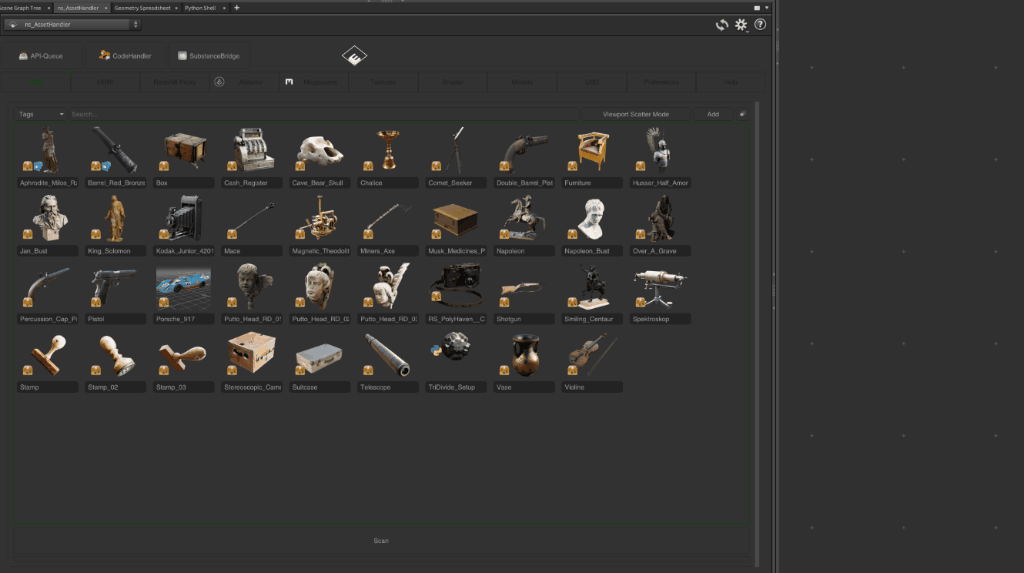This screenshot has height=573, width=1024.
Task: Click the reload icon in top-right corner
Action: pyautogui.click(x=721, y=25)
